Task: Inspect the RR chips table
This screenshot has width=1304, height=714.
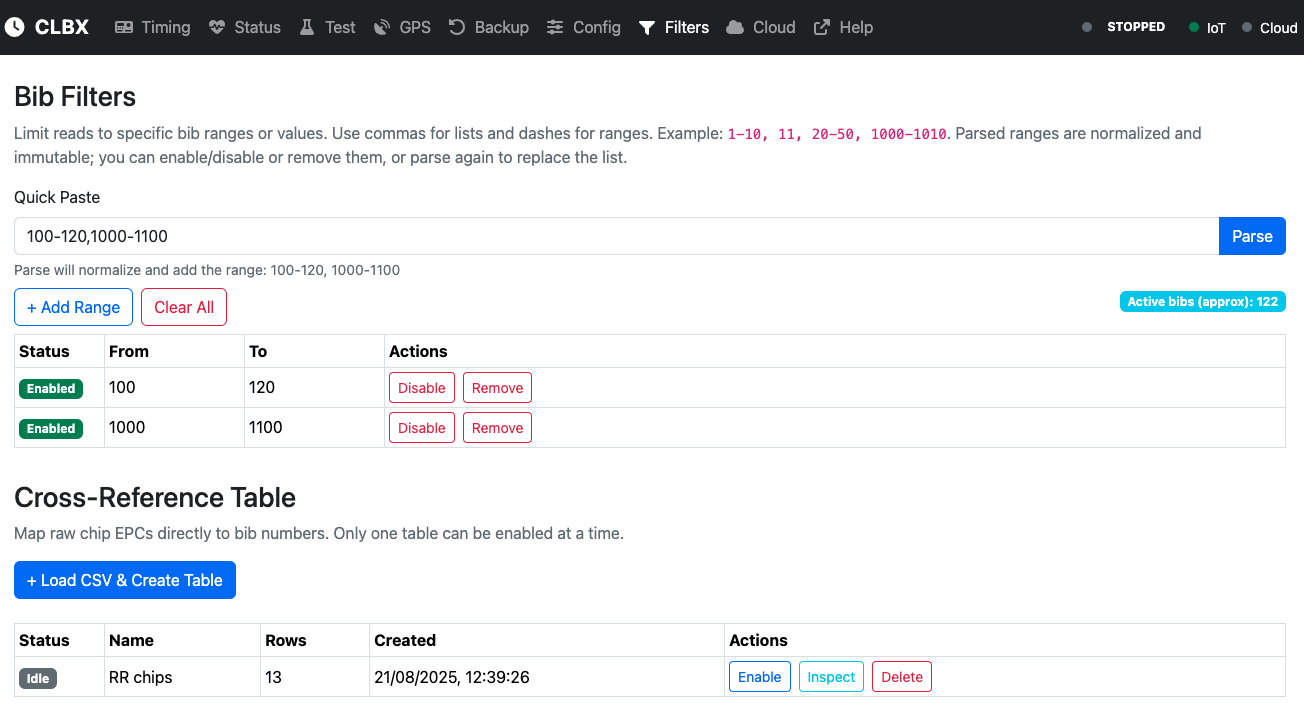Action: tap(831, 677)
